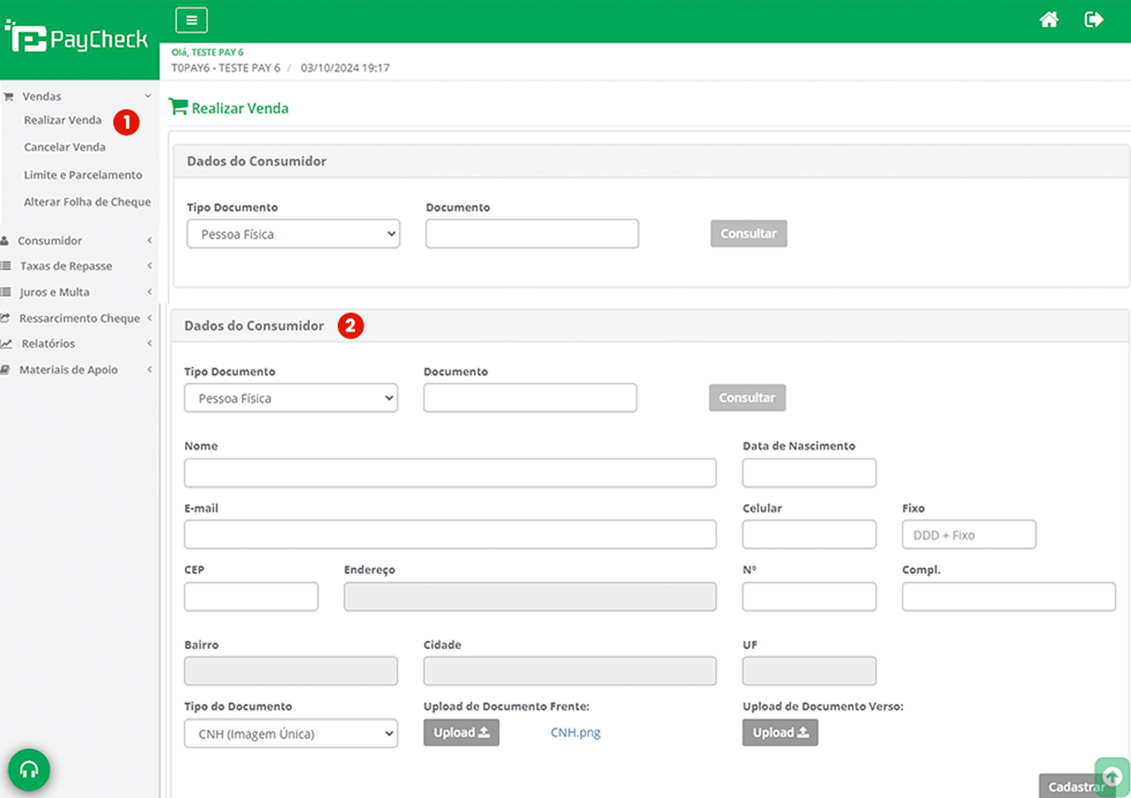Viewport: 1131px width, 798px height.
Task: Click the Compl. field
Action: (x=1008, y=597)
